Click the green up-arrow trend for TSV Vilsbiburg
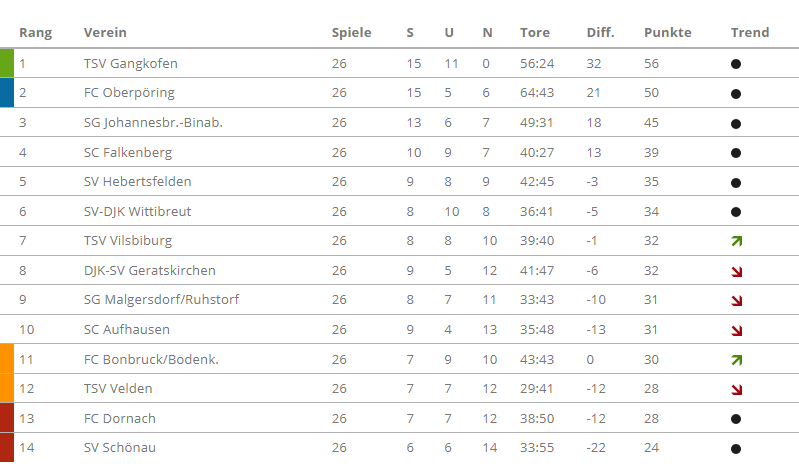The image size is (799, 467). (x=736, y=241)
